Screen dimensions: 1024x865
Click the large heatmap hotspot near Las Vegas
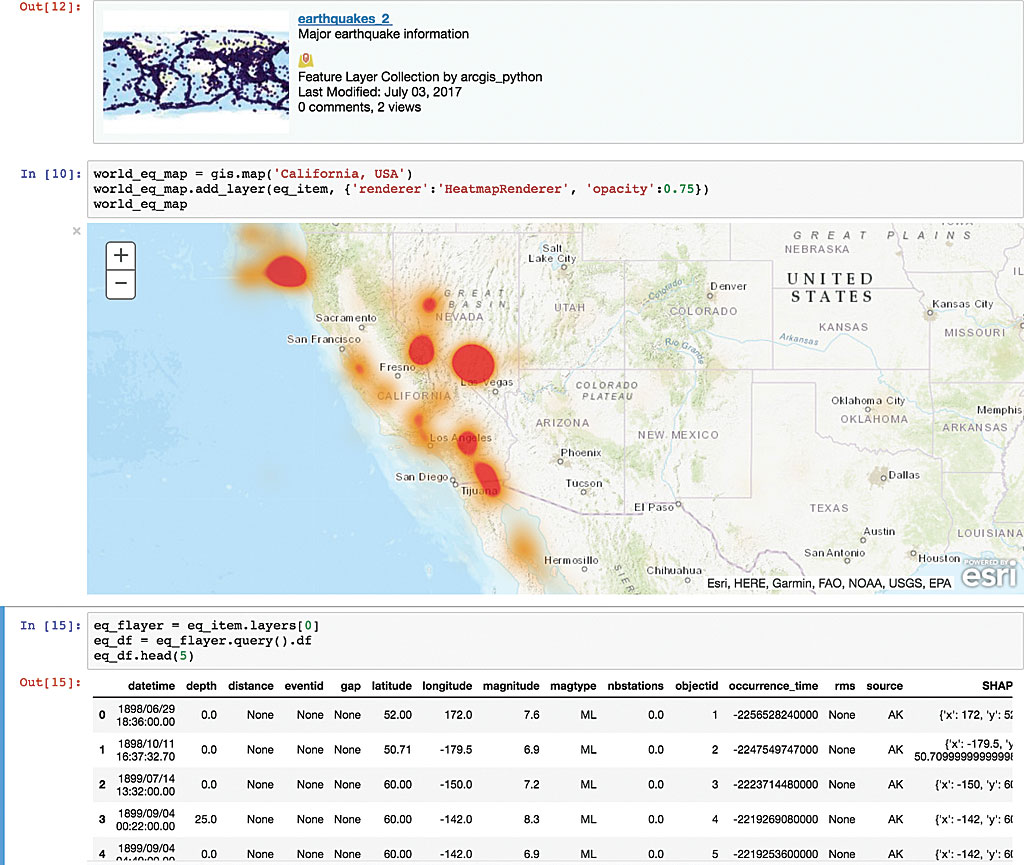(473, 363)
